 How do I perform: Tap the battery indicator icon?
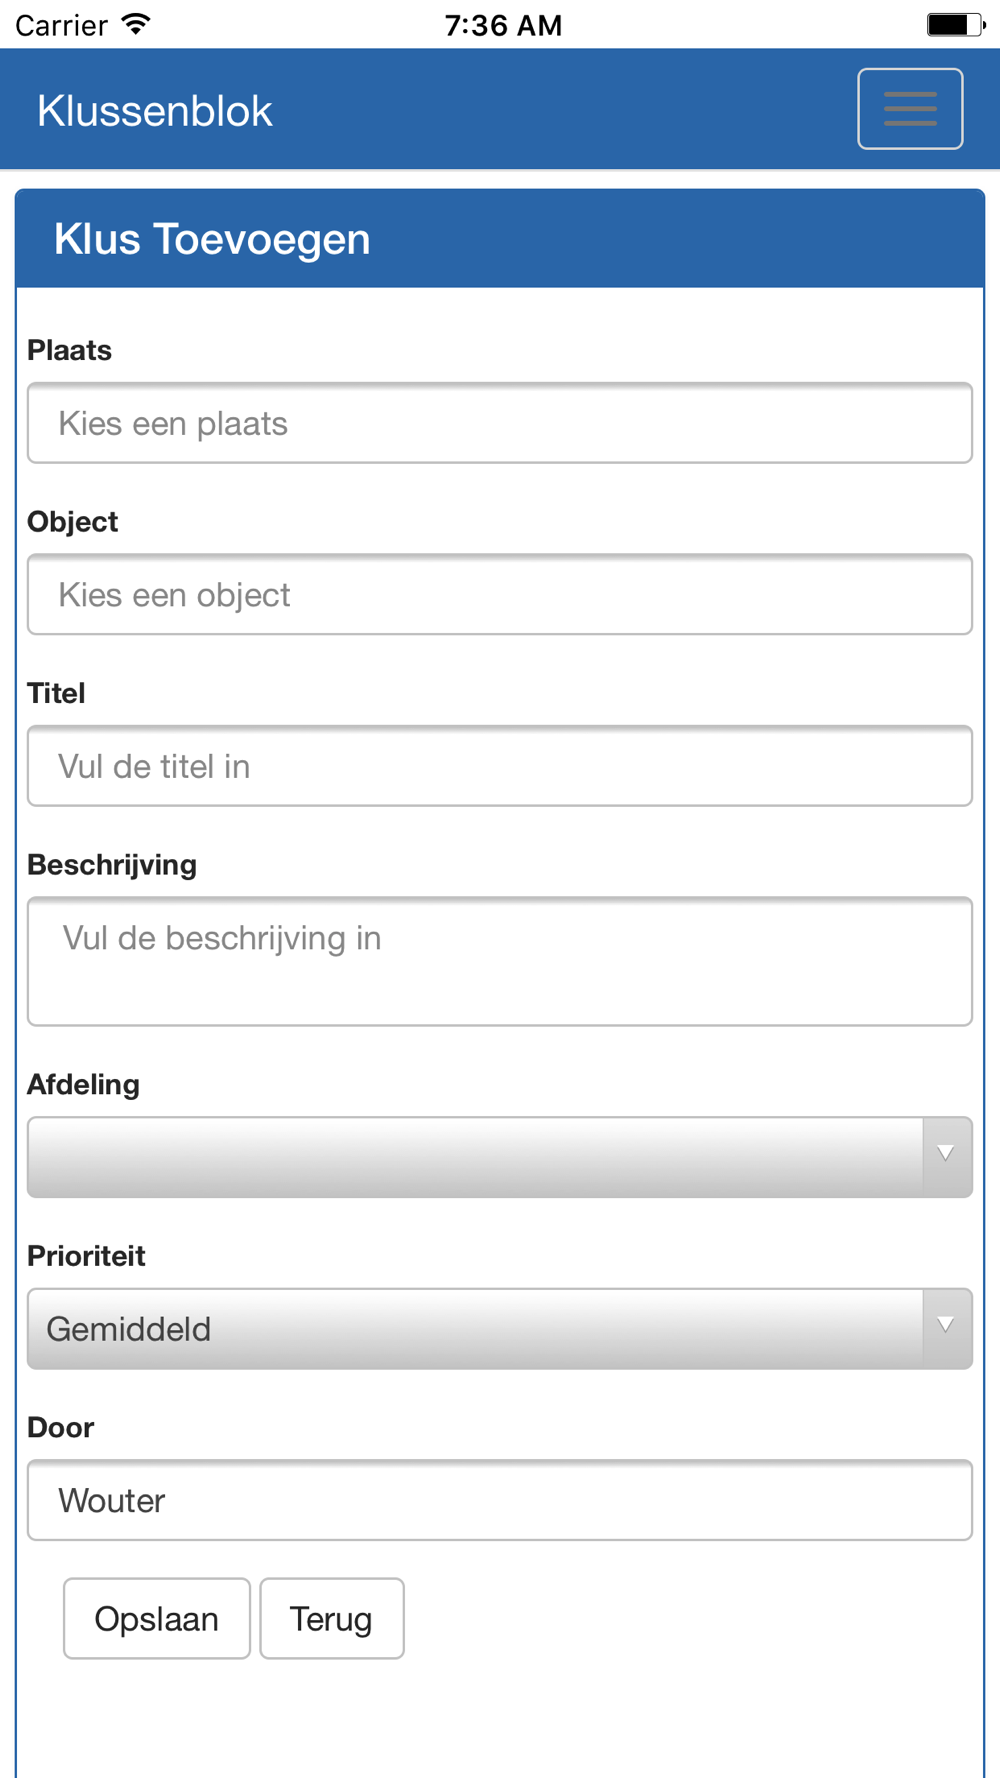click(x=954, y=25)
